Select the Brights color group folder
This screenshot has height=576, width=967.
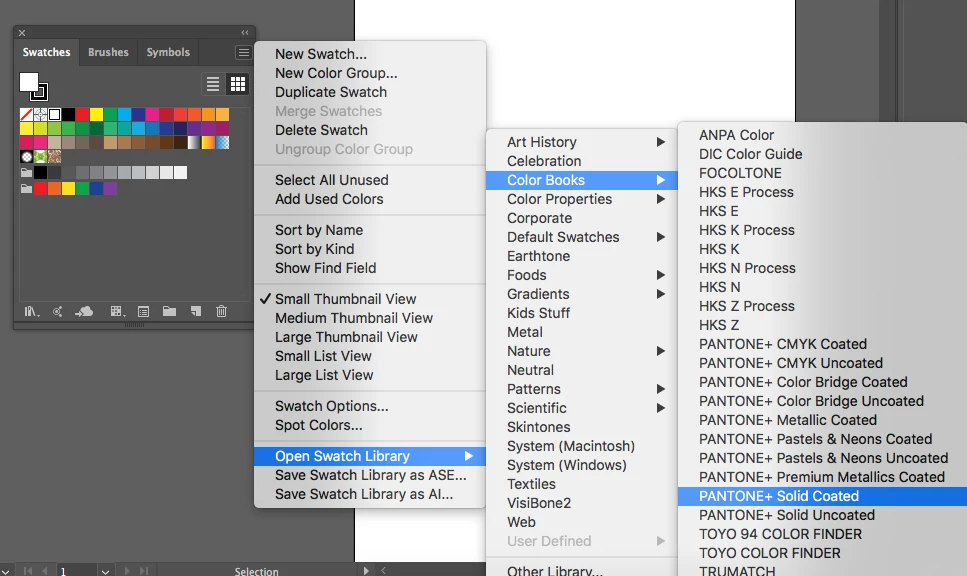pos(27,189)
